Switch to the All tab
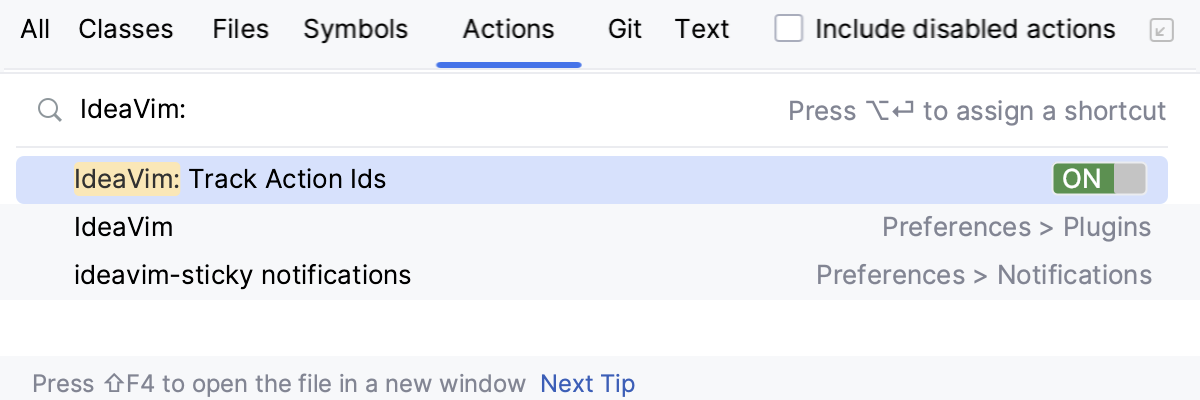The height and width of the screenshot is (400, 1200). [x=35, y=30]
